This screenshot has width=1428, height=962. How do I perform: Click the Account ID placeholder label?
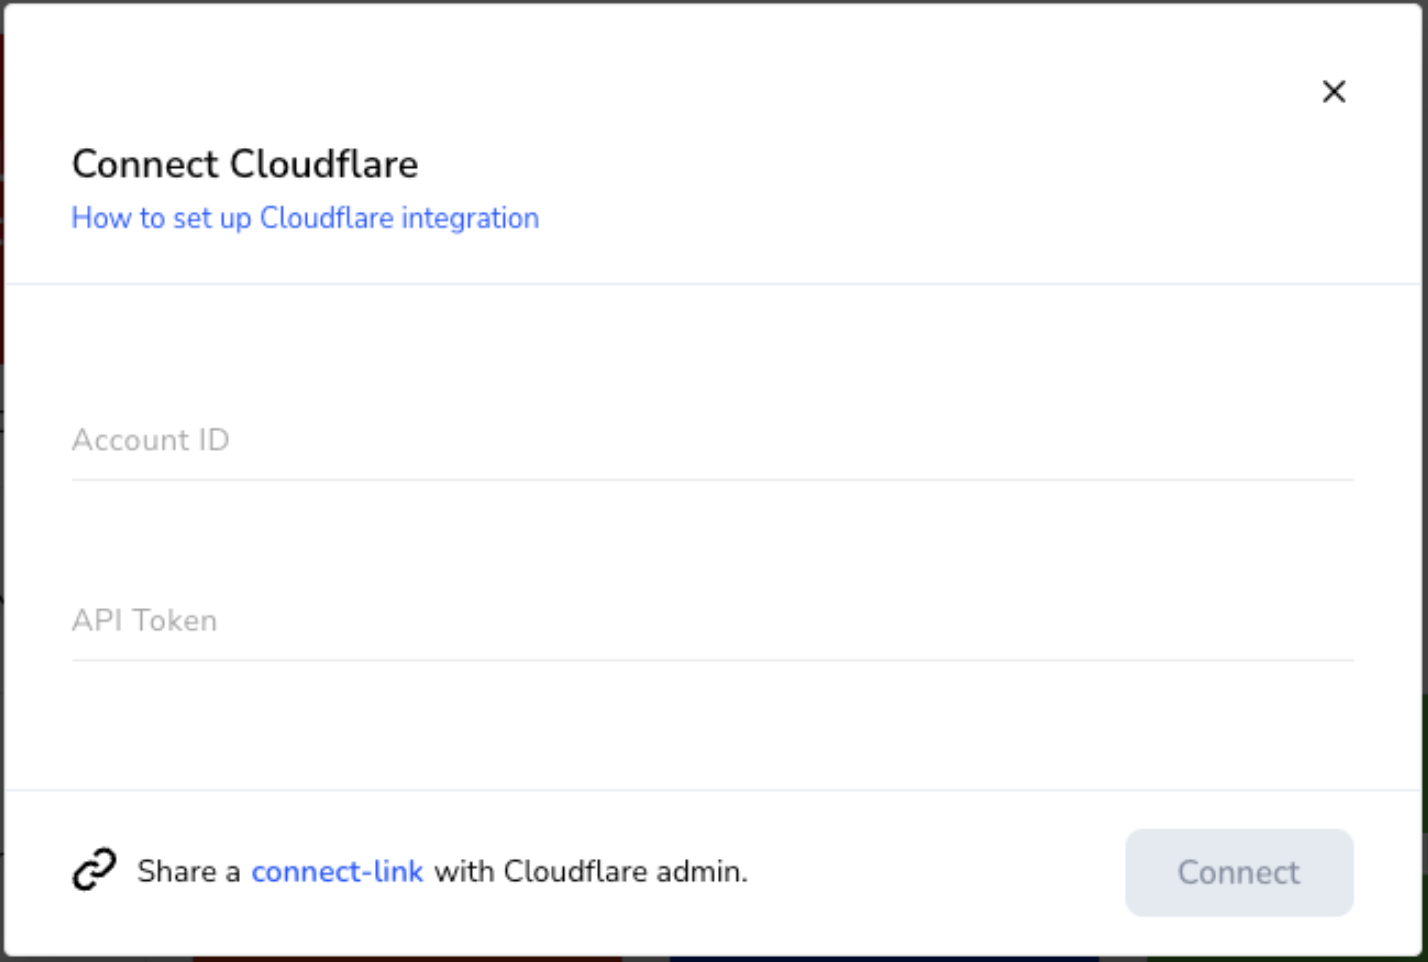coord(151,440)
